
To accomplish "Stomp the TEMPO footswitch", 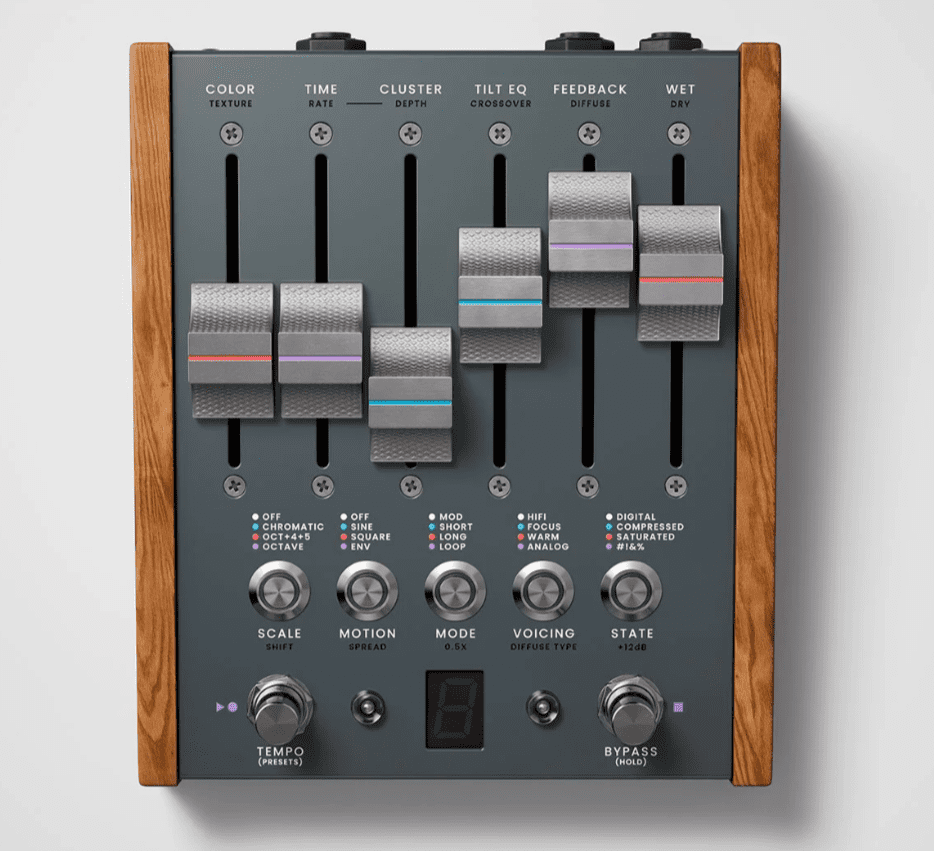I will pos(280,707).
